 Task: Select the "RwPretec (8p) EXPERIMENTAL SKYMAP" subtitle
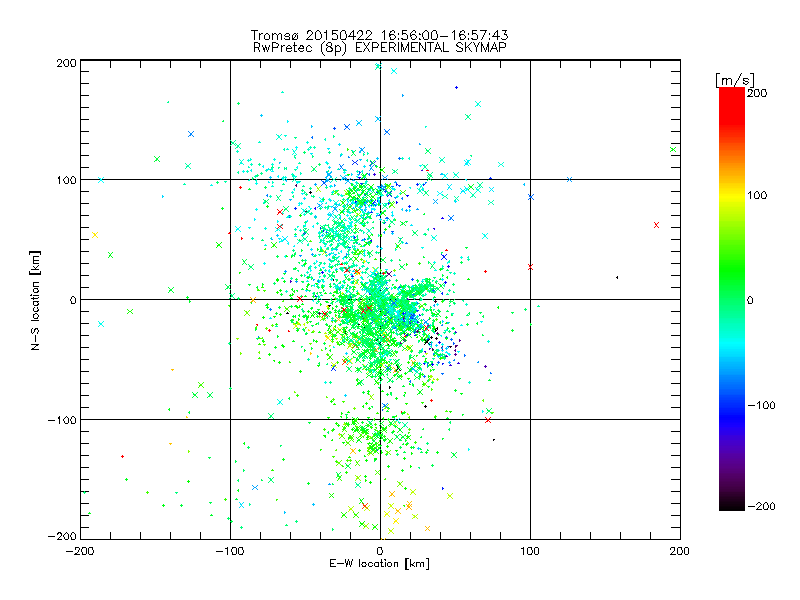pyautogui.click(x=380, y=47)
